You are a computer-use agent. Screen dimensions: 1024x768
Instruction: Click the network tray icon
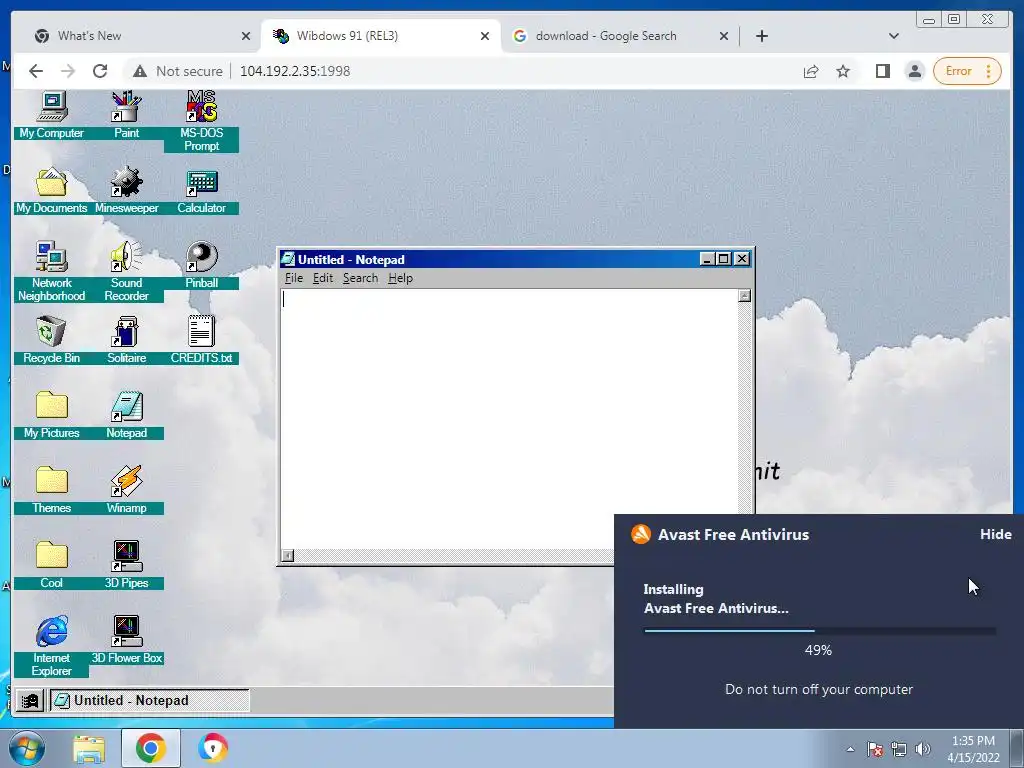(x=899, y=749)
